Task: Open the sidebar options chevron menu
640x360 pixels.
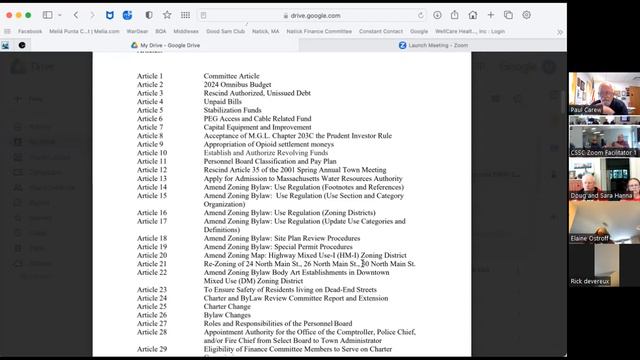Action: click(60, 15)
